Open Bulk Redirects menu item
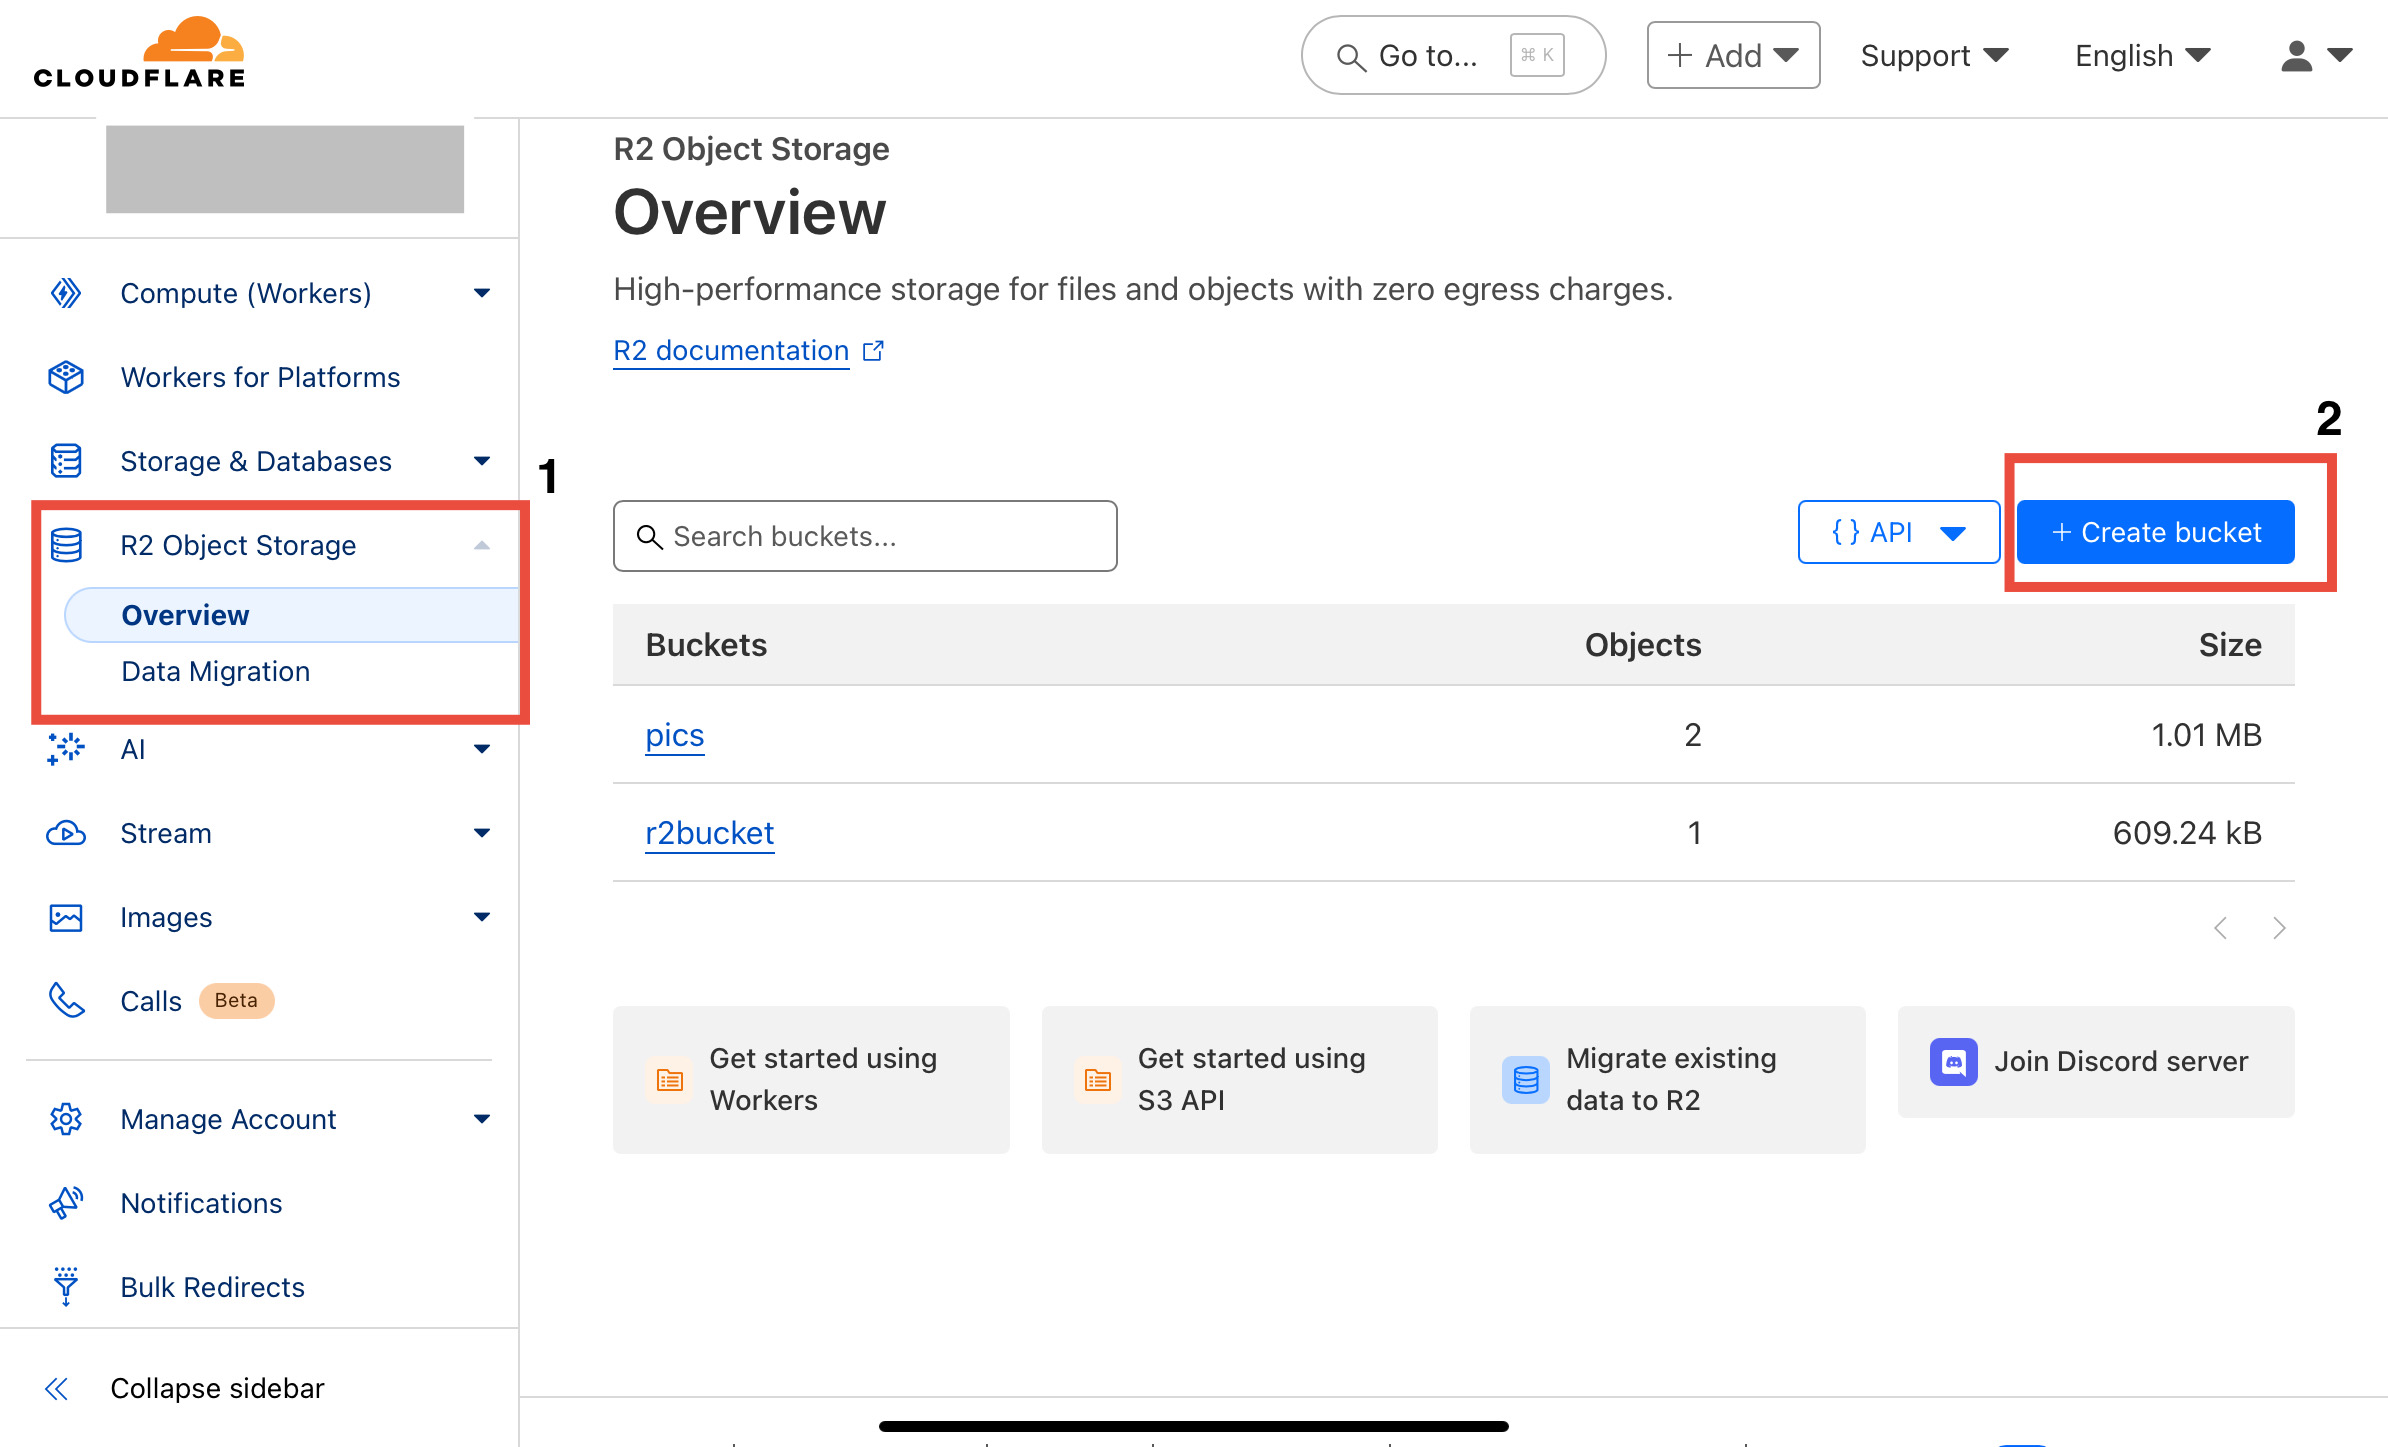 tap(212, 1287)
